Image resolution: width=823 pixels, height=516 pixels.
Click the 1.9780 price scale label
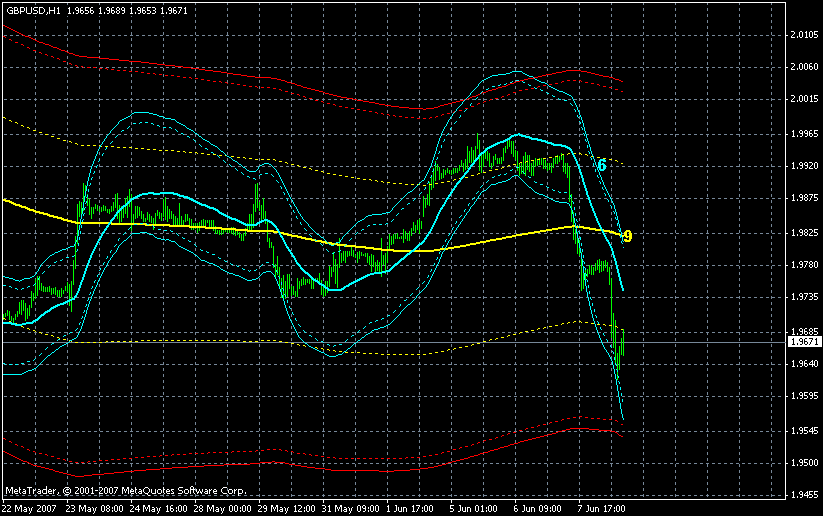tap(805, 265)
